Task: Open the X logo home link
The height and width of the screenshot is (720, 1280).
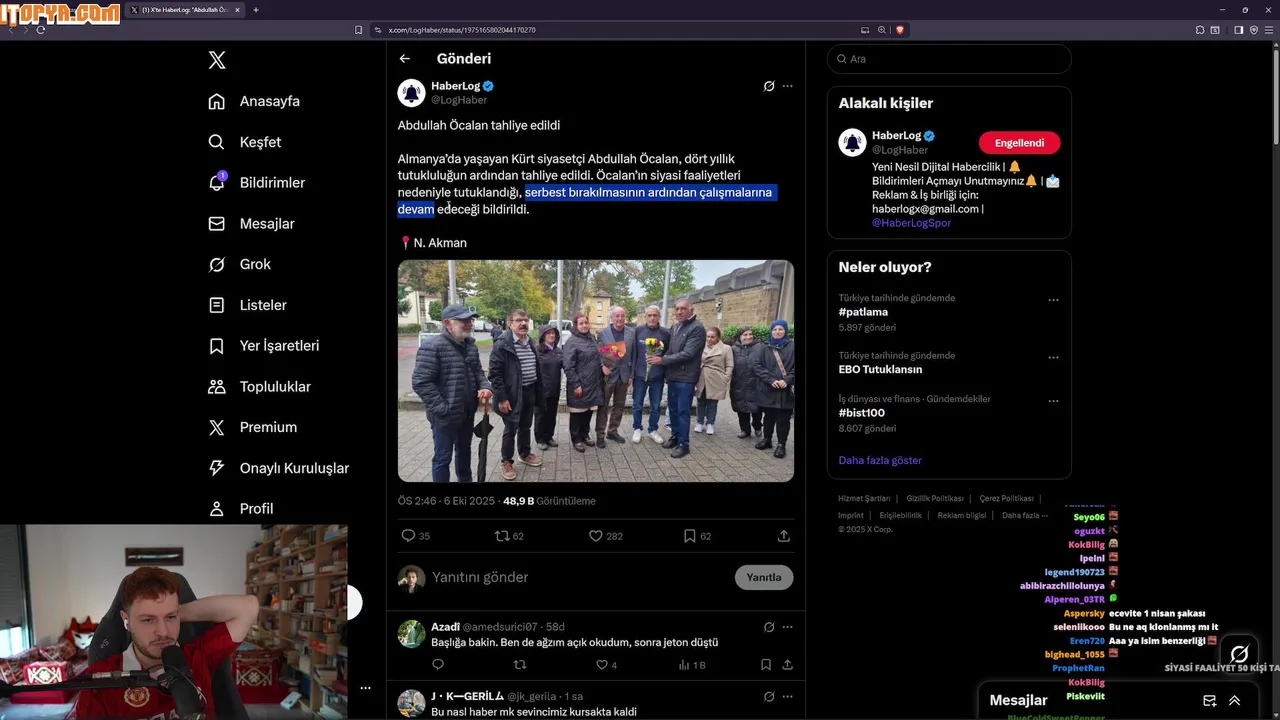Action: click(x=217, y=60)
